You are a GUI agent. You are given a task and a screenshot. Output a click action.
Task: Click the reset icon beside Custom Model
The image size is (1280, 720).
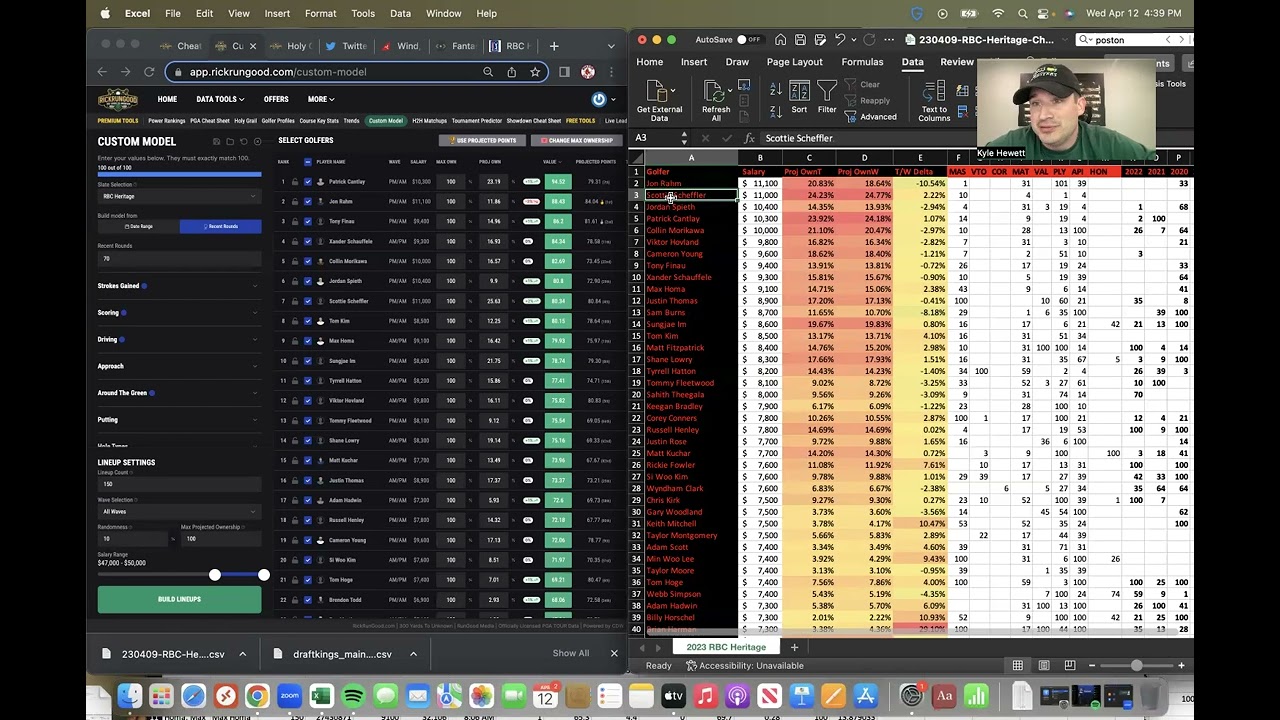click(243, 142)
